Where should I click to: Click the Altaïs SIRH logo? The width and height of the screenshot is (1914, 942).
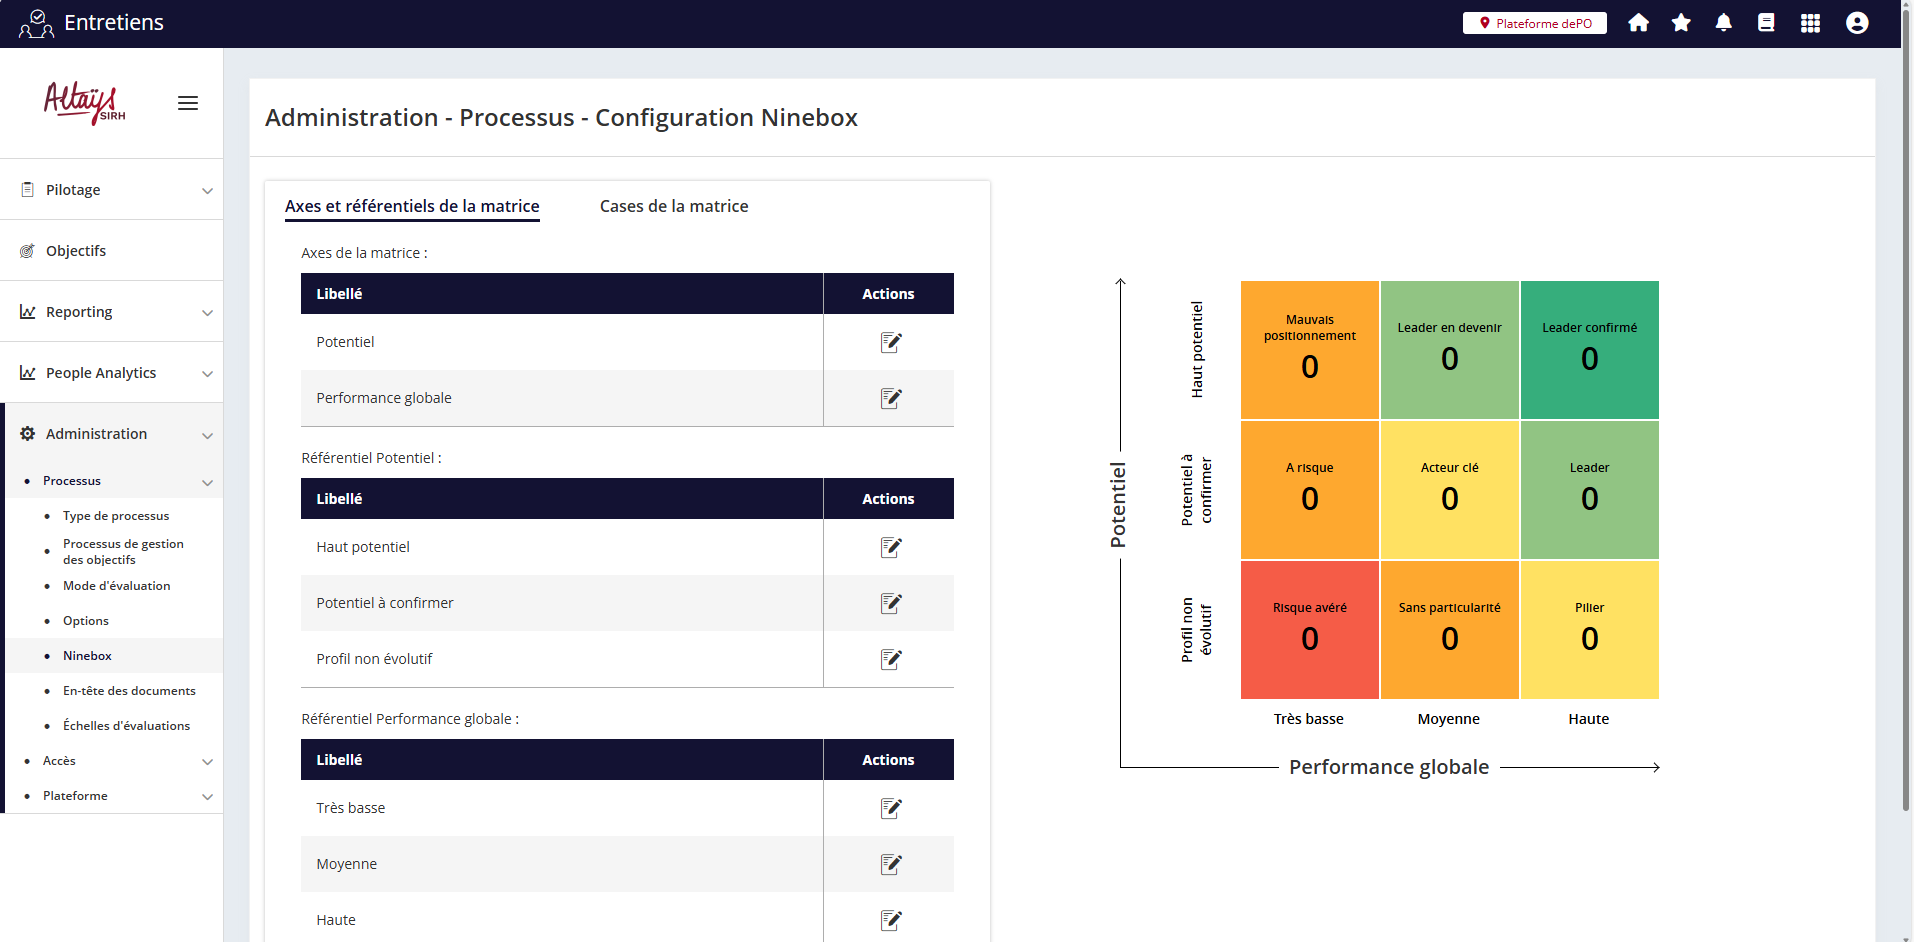click(x=84, y=102)
